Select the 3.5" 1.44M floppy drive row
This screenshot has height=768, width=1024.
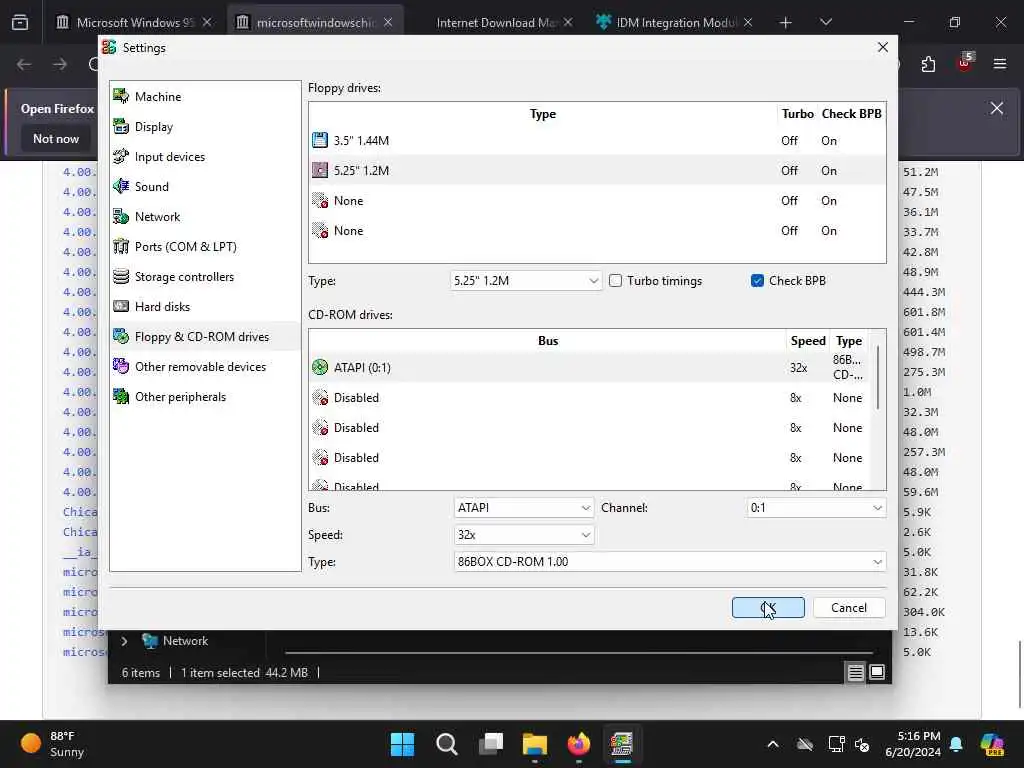click(597, 140)
